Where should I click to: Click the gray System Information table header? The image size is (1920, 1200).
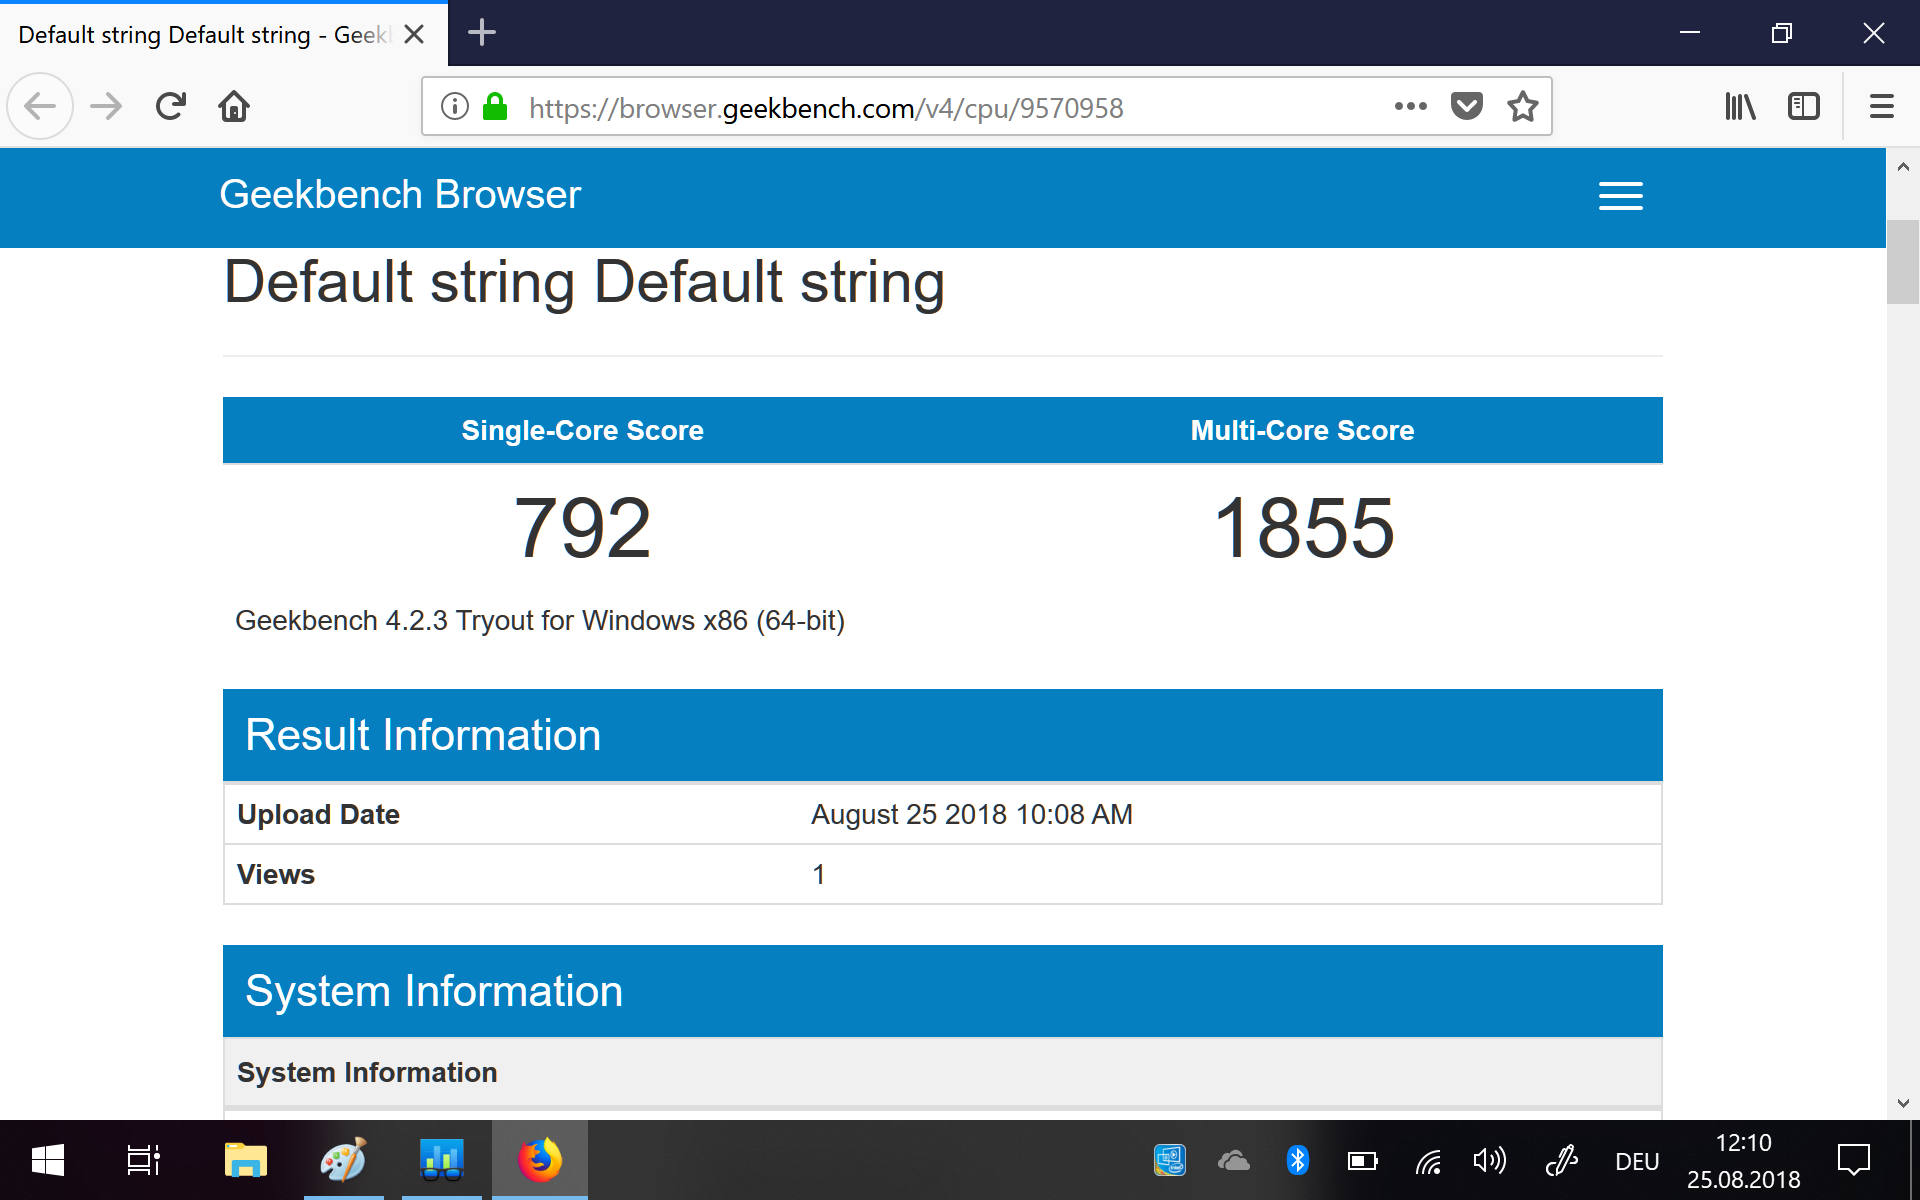click(943, 1072)
